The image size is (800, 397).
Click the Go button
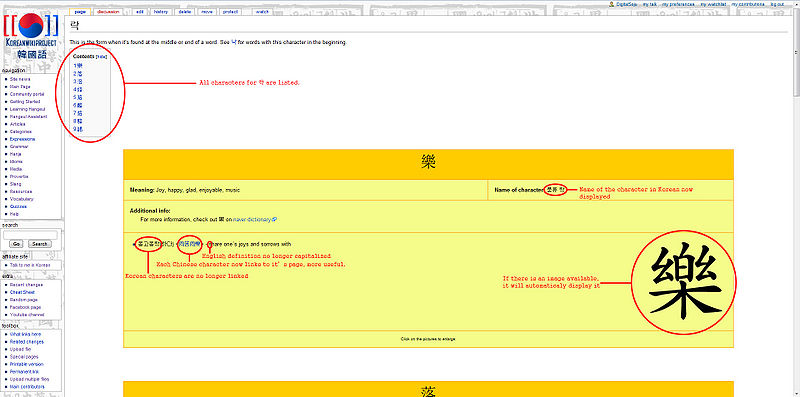point(17,244)
